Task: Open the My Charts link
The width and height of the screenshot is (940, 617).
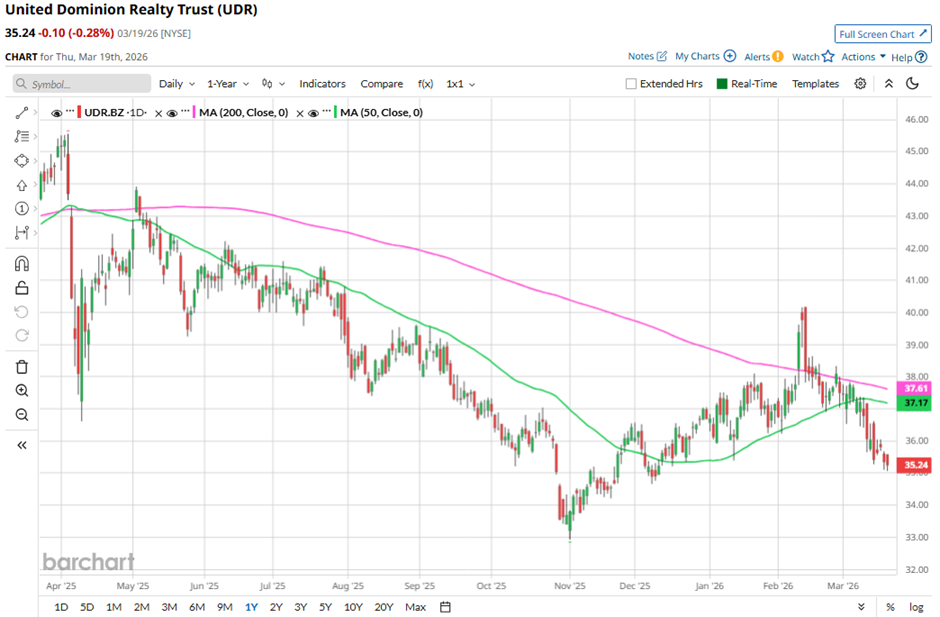Action: point(705,57)
